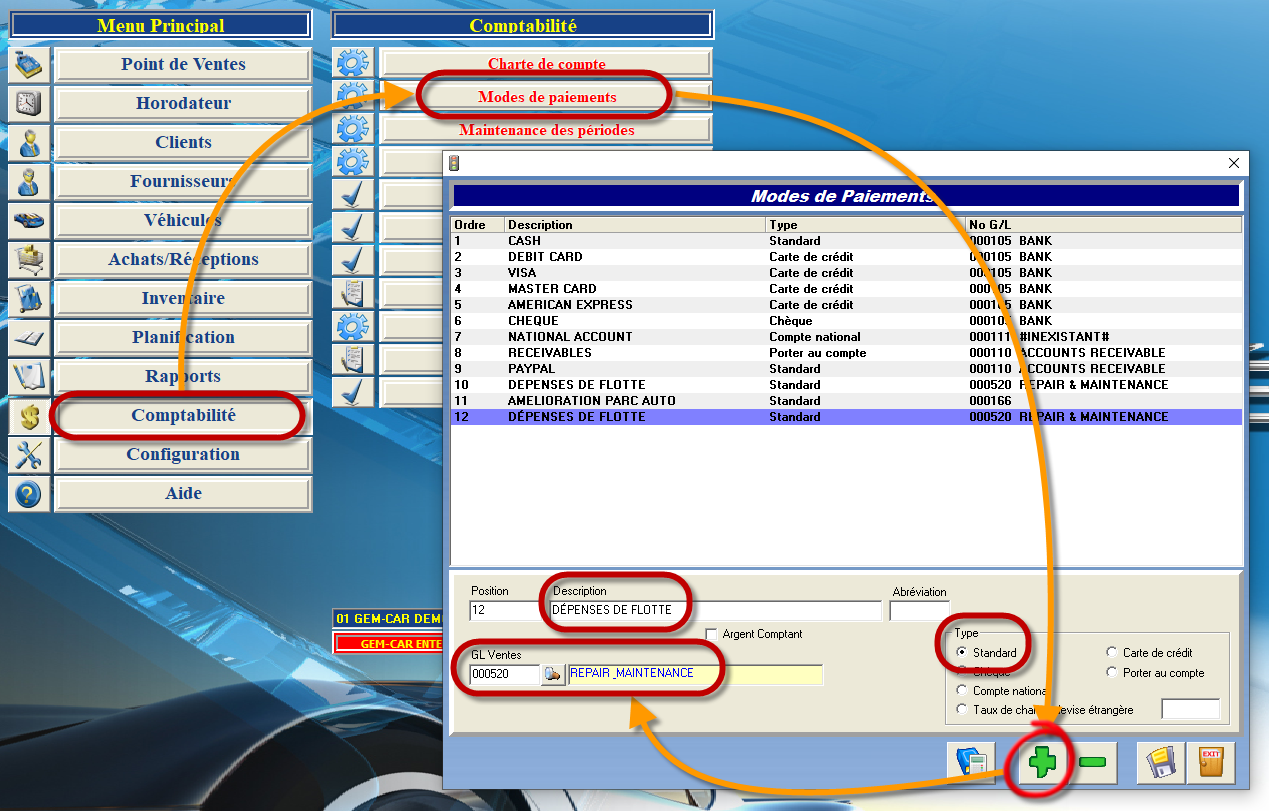This screenshot has height=811, width=1269.
Task: Open the Point de Ventes menu
Action: point(183,64)
